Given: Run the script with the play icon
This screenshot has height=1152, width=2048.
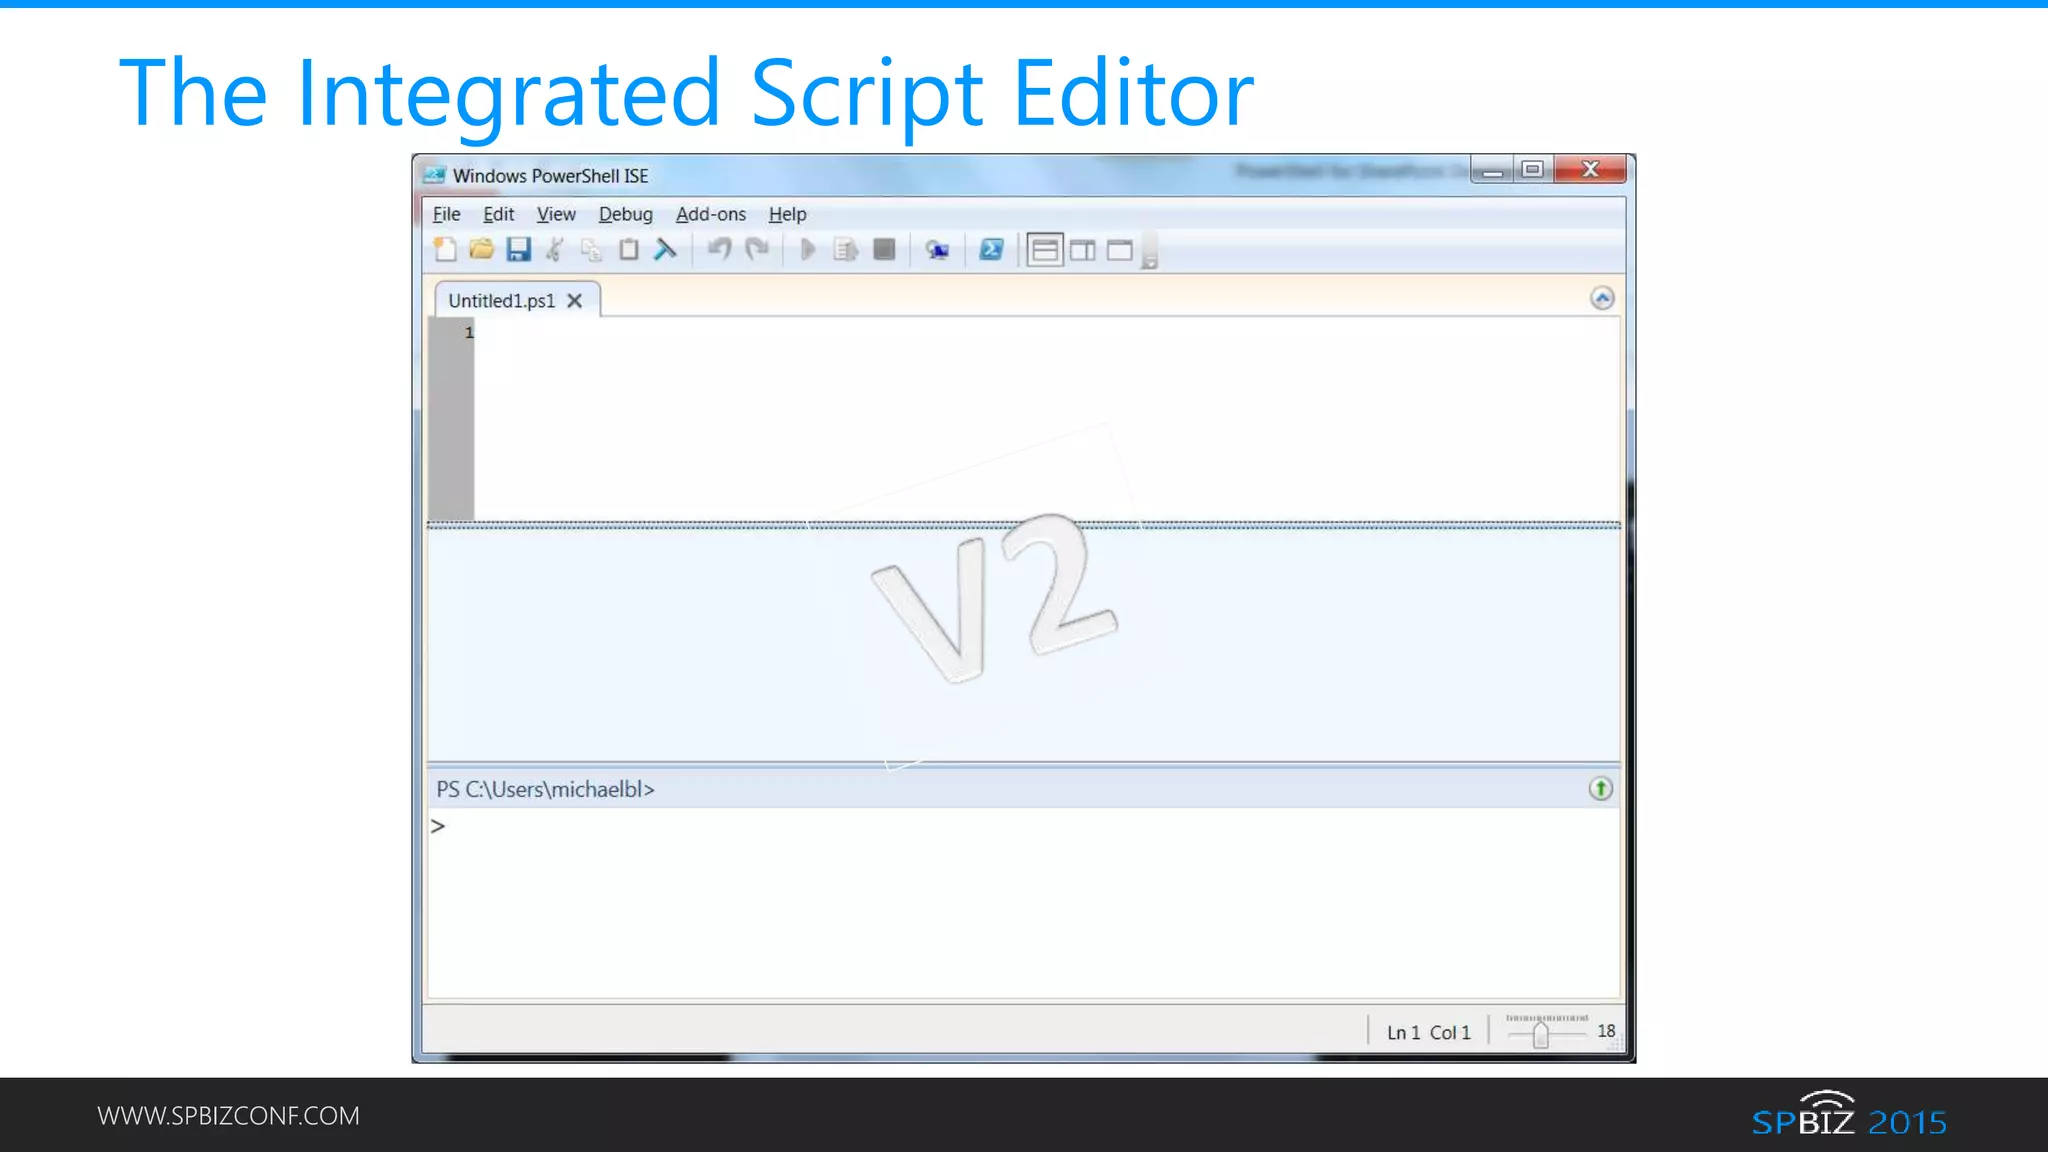Looking at the screenshot, I should (808, 250).
